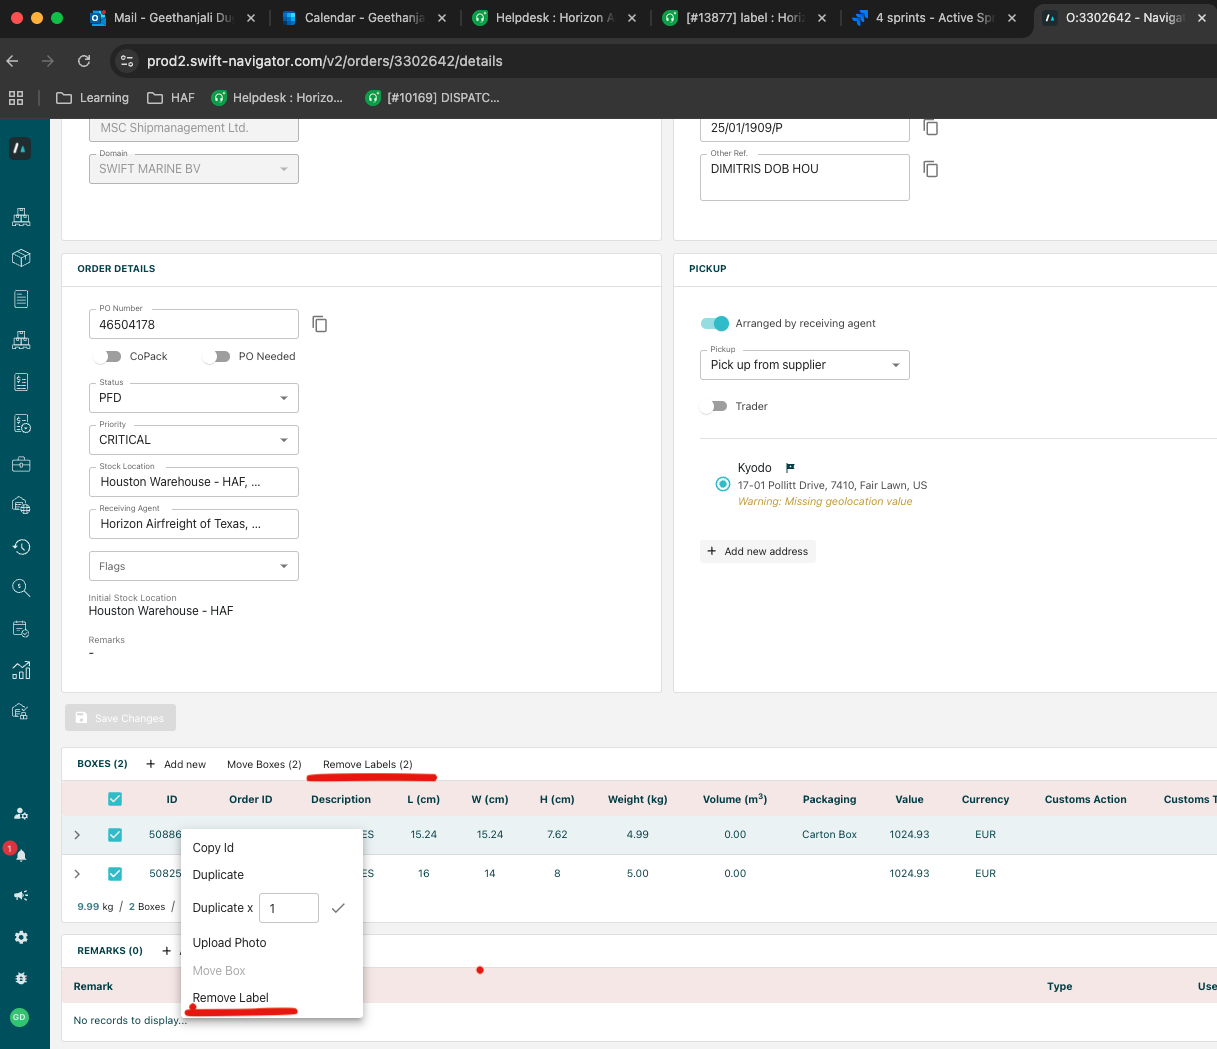Open the user settings icon in the sidebar
Screen dimensions: 1217x1049
click(x=21, y=813)
